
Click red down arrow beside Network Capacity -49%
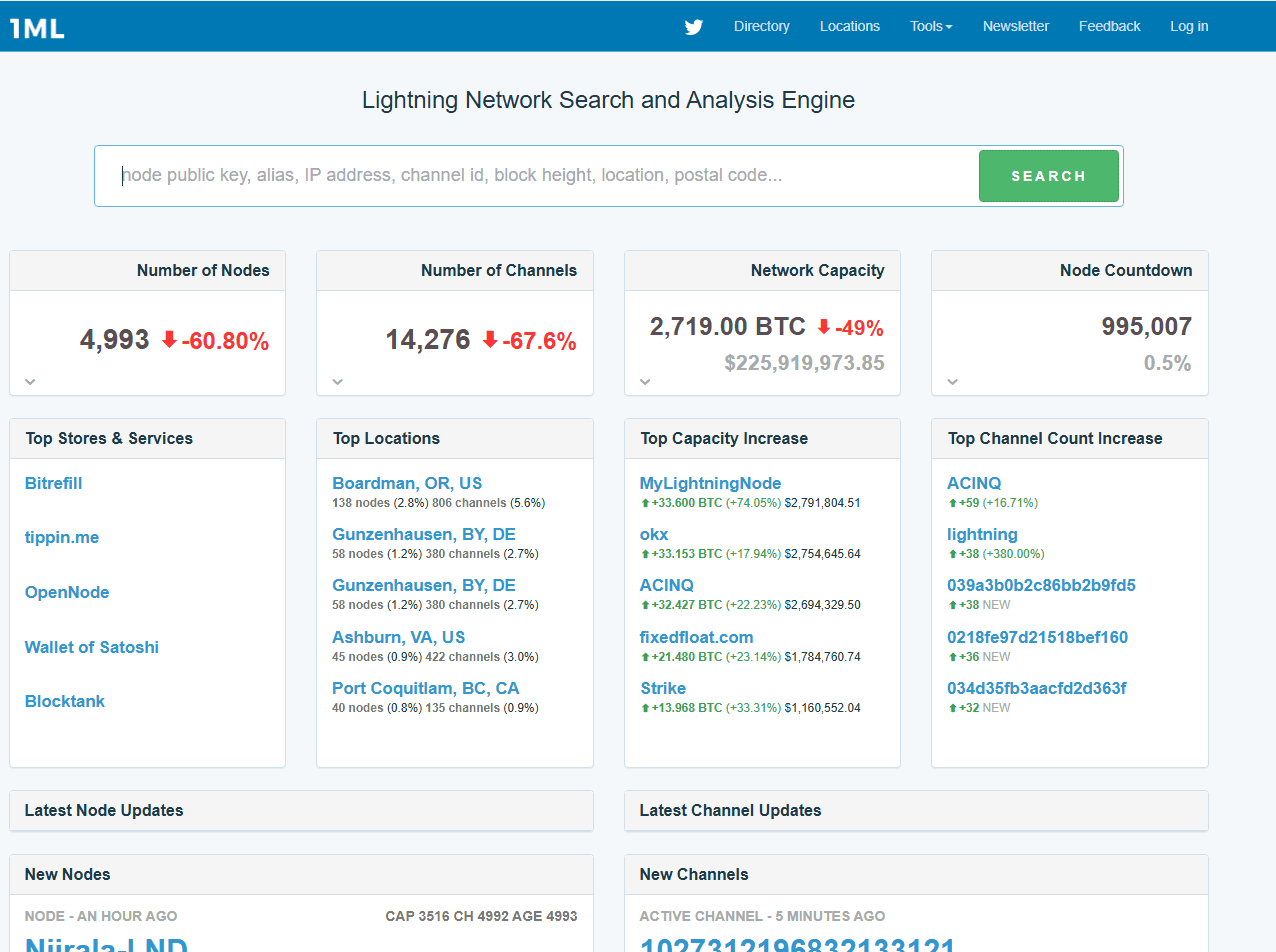(x=824, y=327)
